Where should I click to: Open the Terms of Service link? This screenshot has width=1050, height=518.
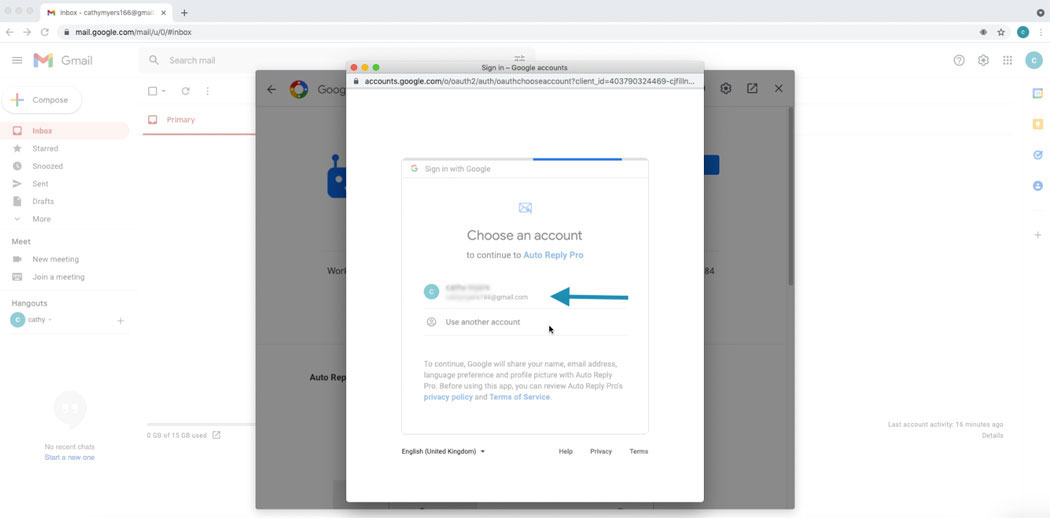click(x=520, y=397)
